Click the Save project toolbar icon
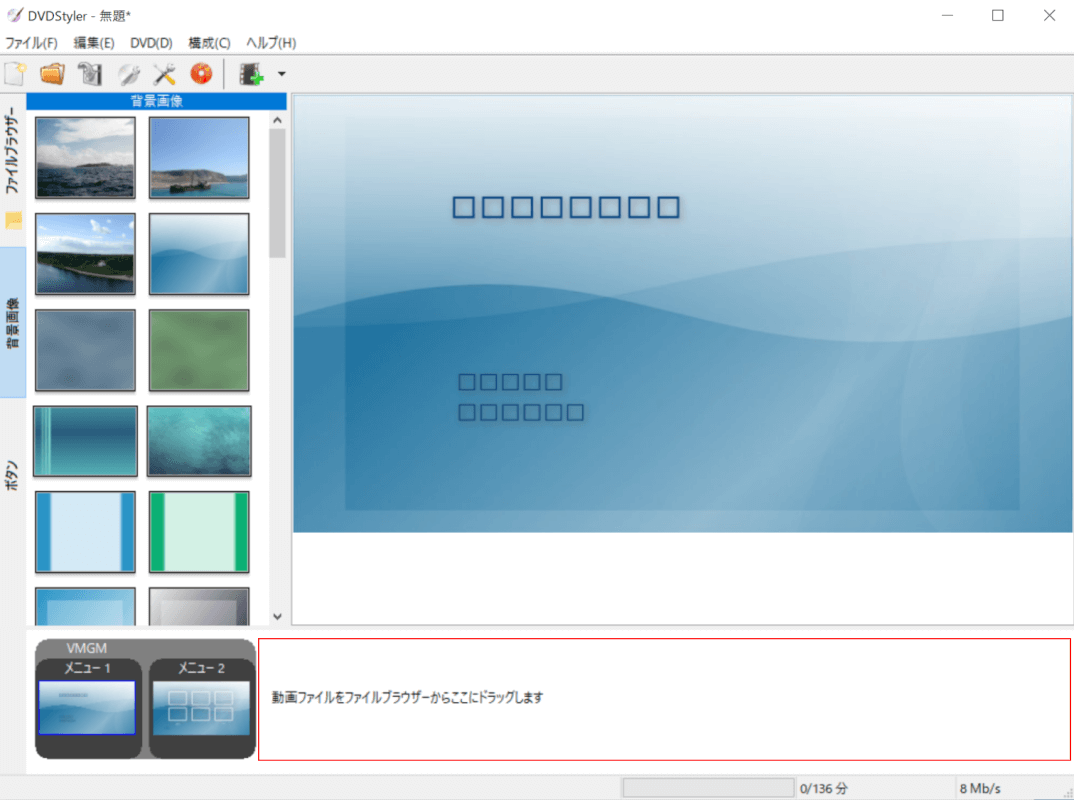1074x800 pixels. click(x=90, y=74)
